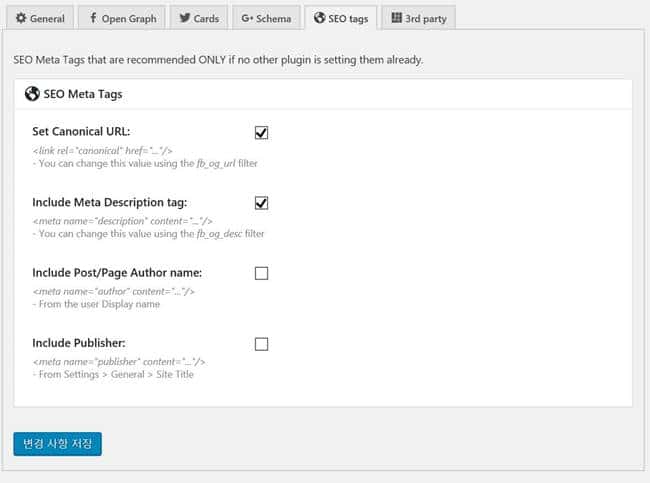Click the SEO Meta Tags recommendation notice text

(218, 60)
